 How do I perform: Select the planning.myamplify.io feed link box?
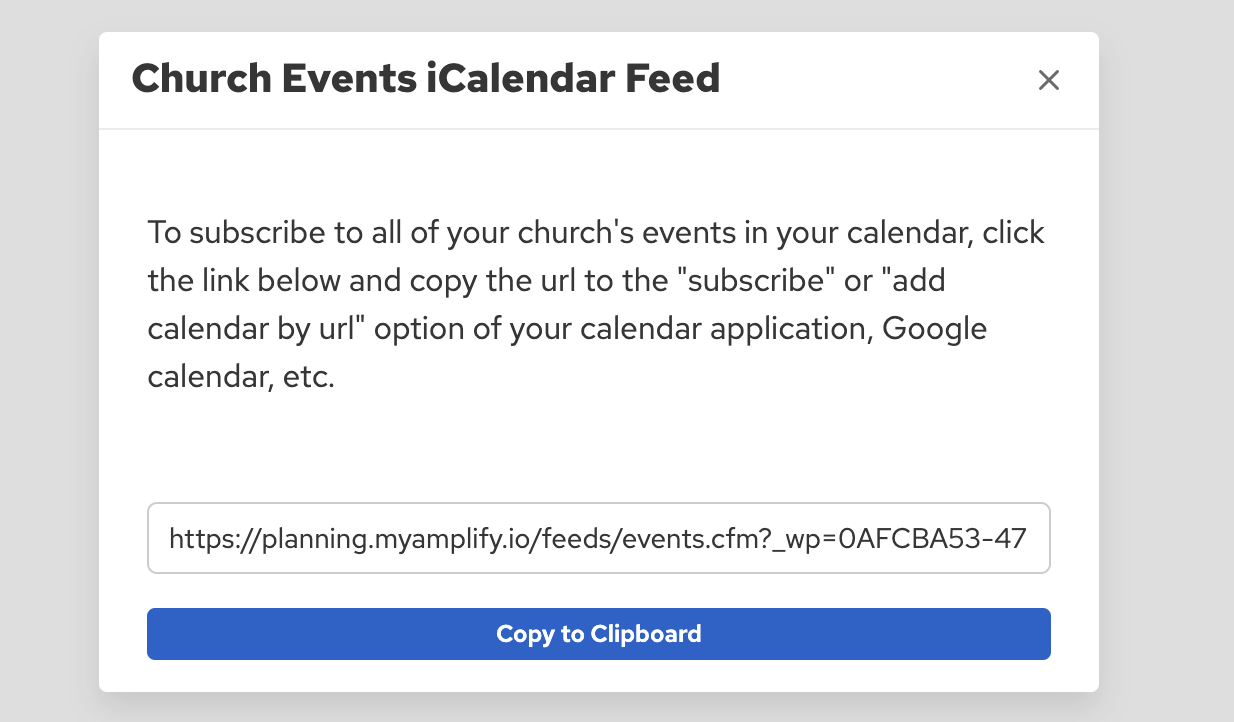[x=598, y=539]
